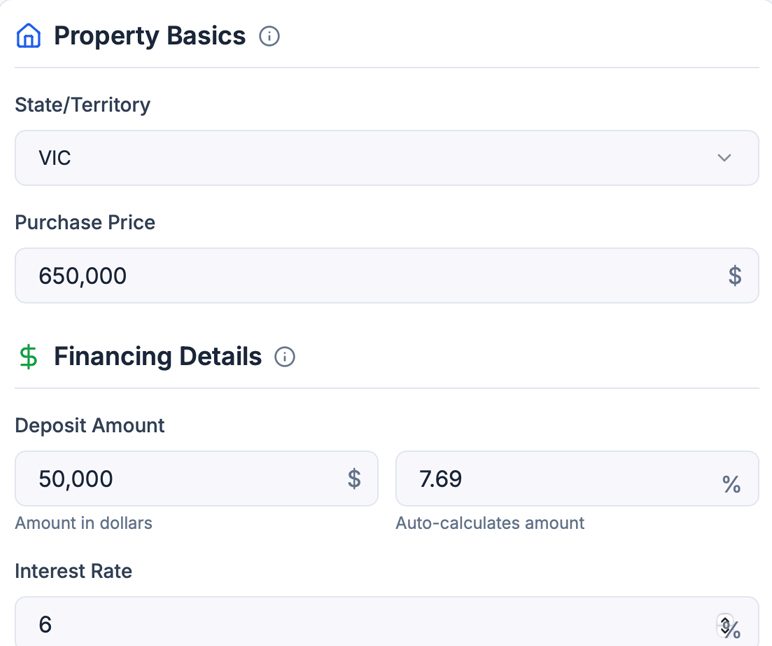The width and height of the screenshot is (772, 646).
Task: Show the Financing Details info icon
Action: pyautogui.click(x=285, y=357)
